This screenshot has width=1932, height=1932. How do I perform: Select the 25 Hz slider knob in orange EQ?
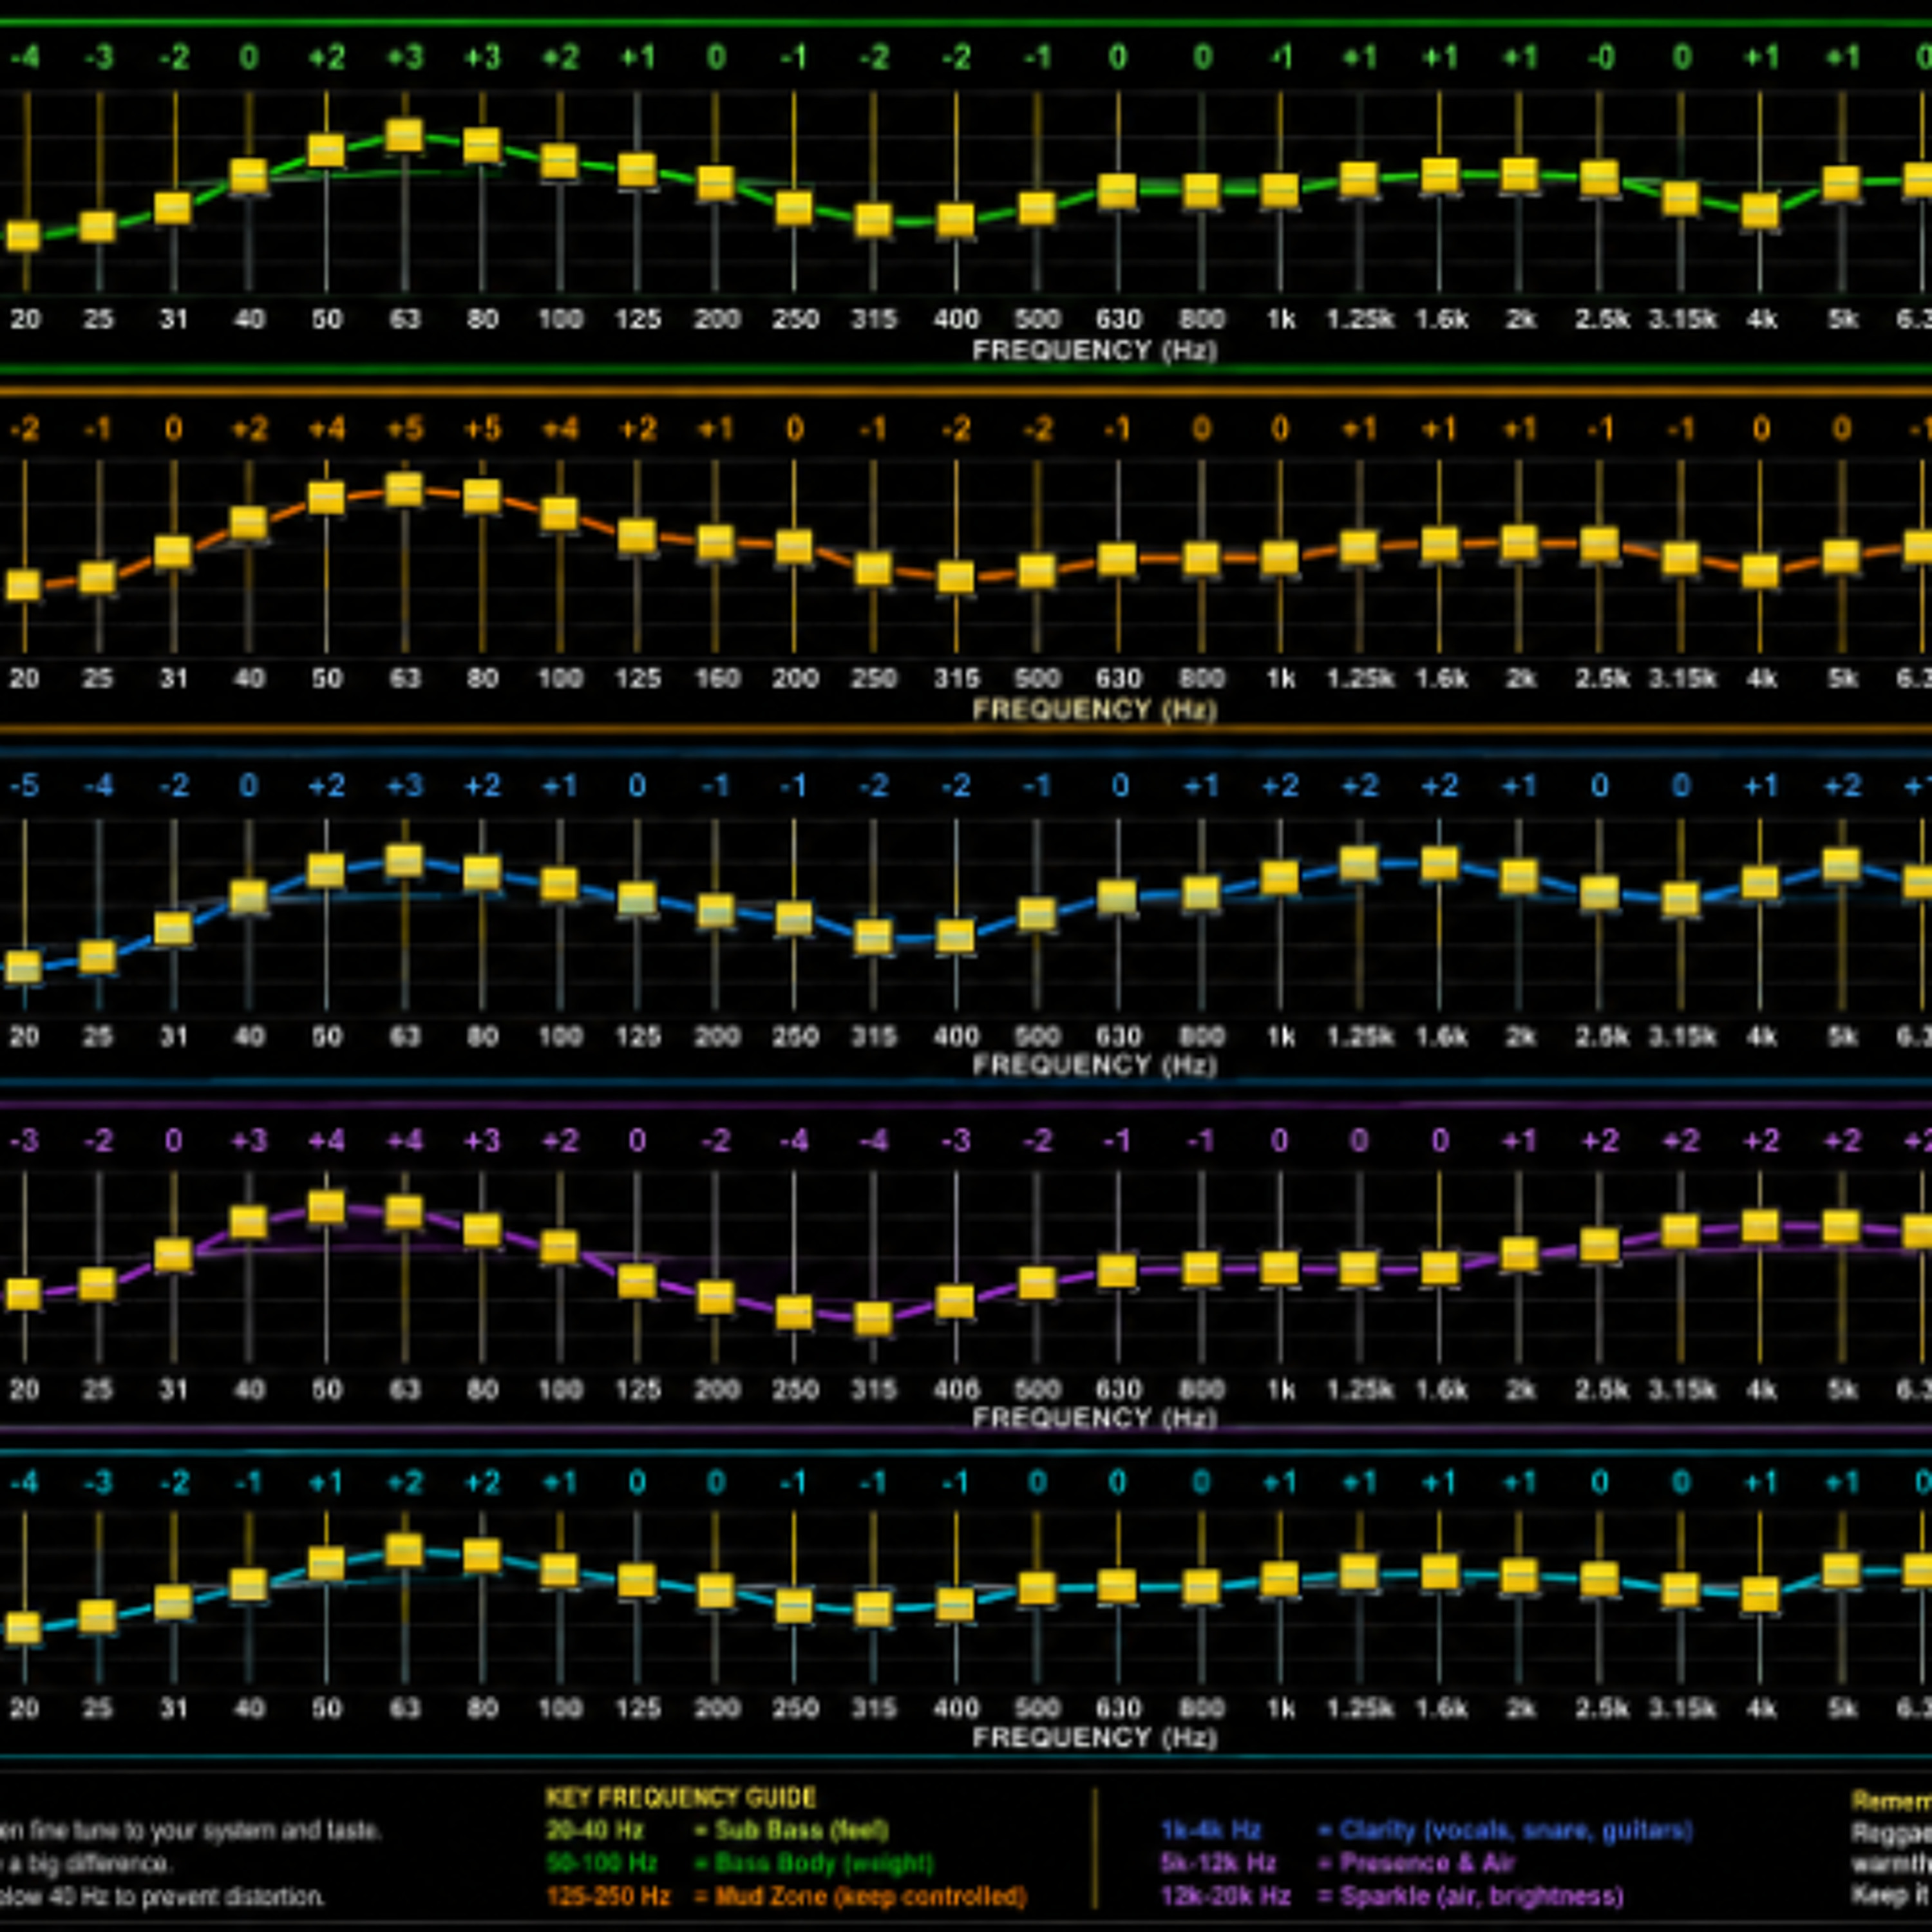(x=97, y=577)
